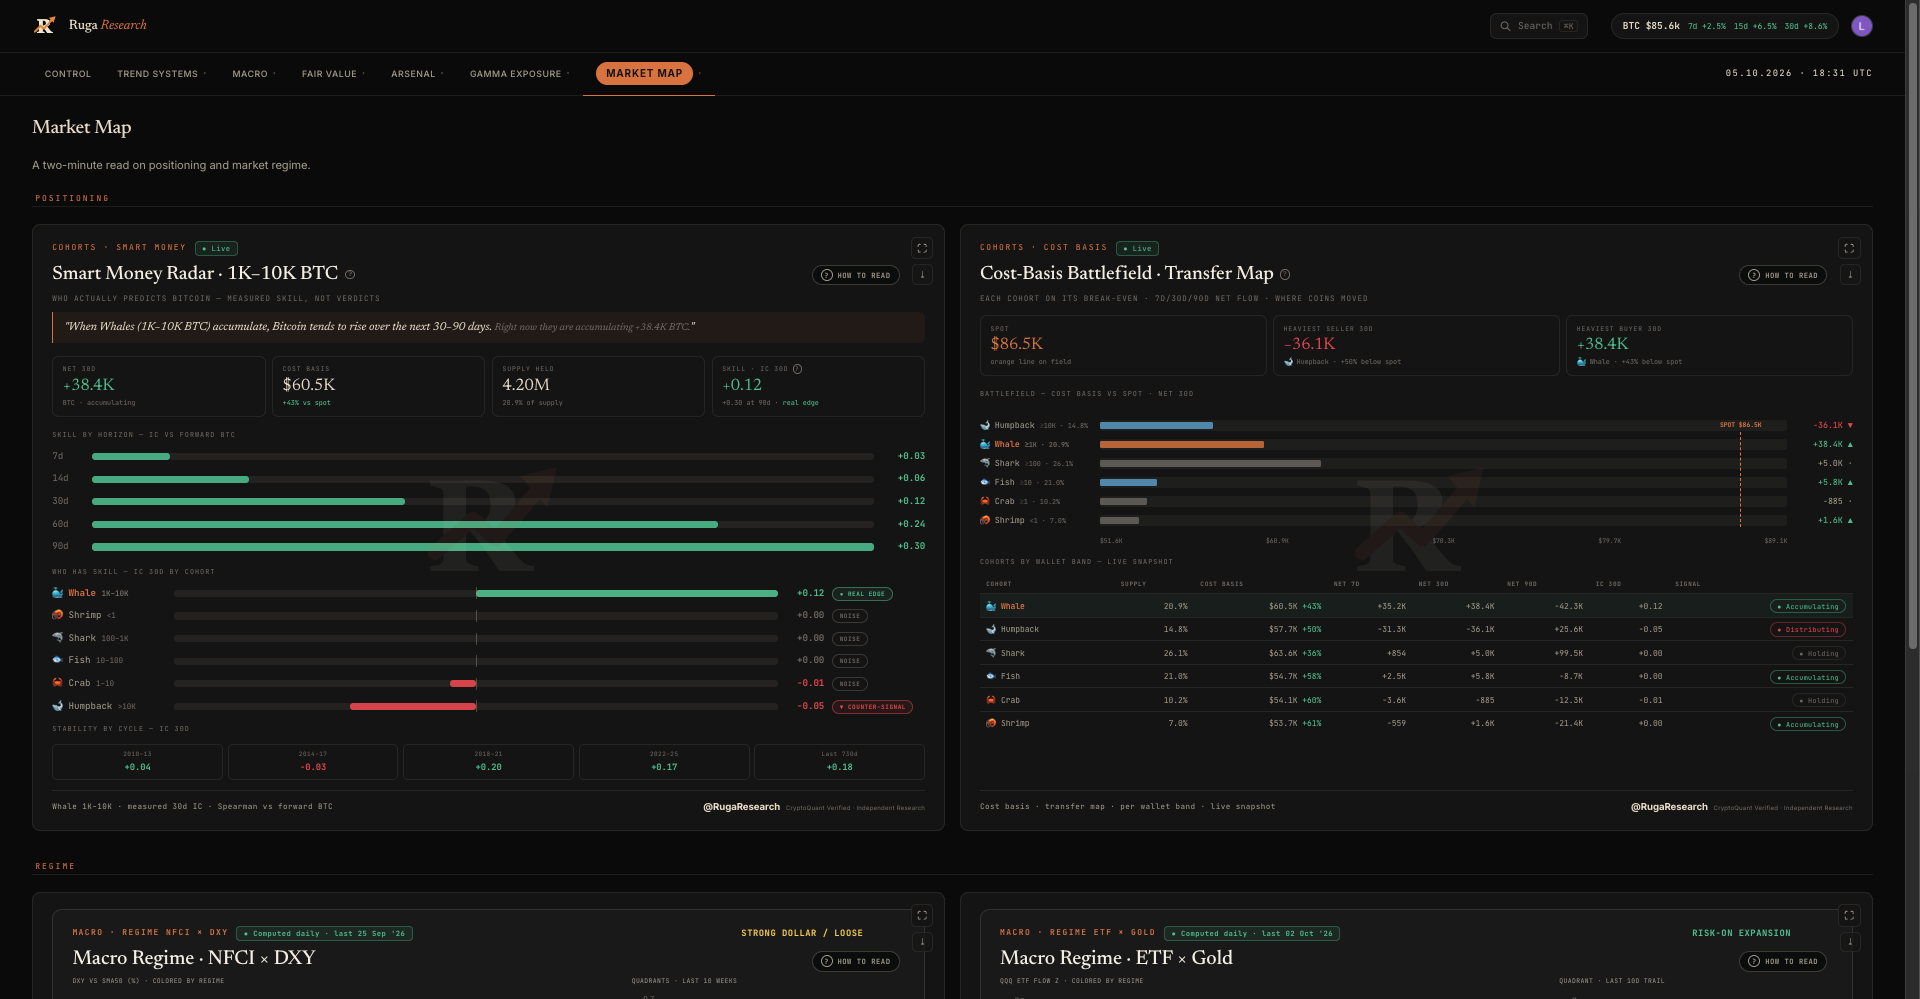The height and width of the screenshot is (999, 1920).
Task: Click the Ruga Research logo icon
Action: pyautogui.click(x=44, y=25)
